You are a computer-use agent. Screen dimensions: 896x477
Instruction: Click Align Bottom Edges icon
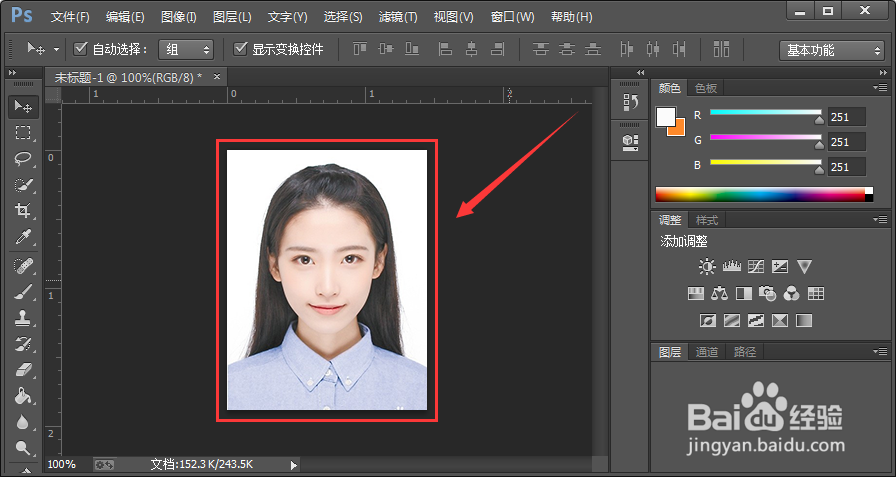coord(412,49)
